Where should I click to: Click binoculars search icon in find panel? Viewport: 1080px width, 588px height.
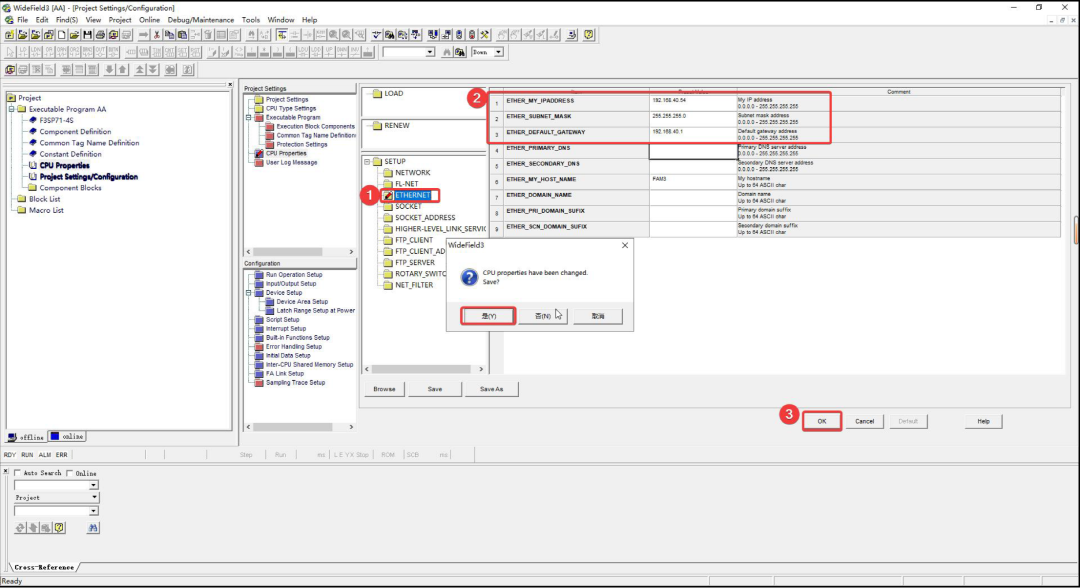(93, 527)
